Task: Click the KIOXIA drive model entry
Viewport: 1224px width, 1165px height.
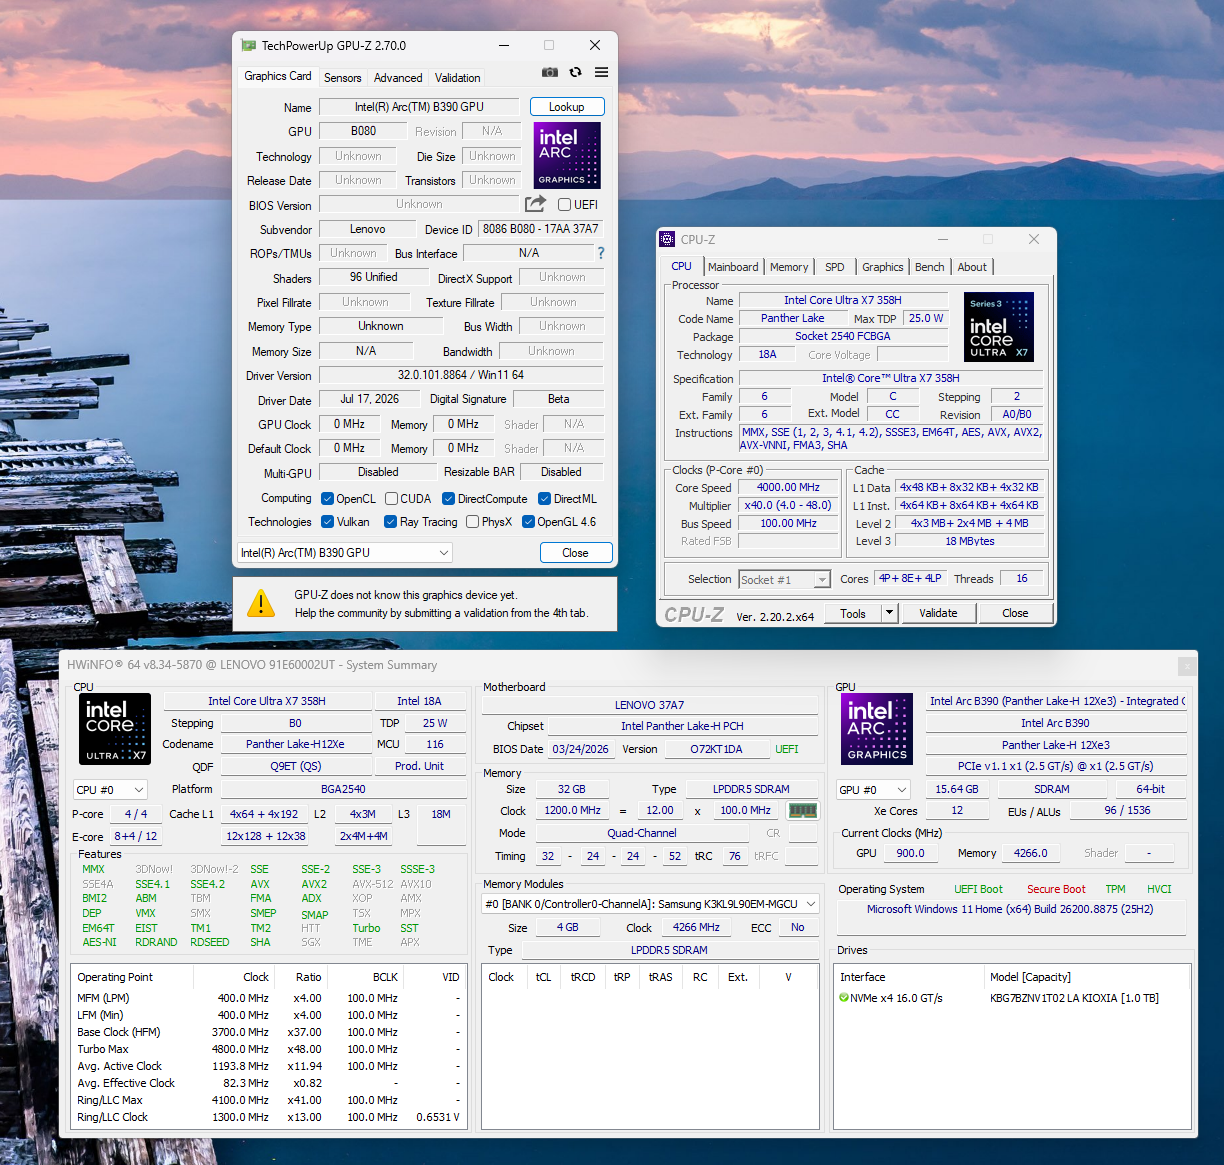Action: (x=1074, y=998)
